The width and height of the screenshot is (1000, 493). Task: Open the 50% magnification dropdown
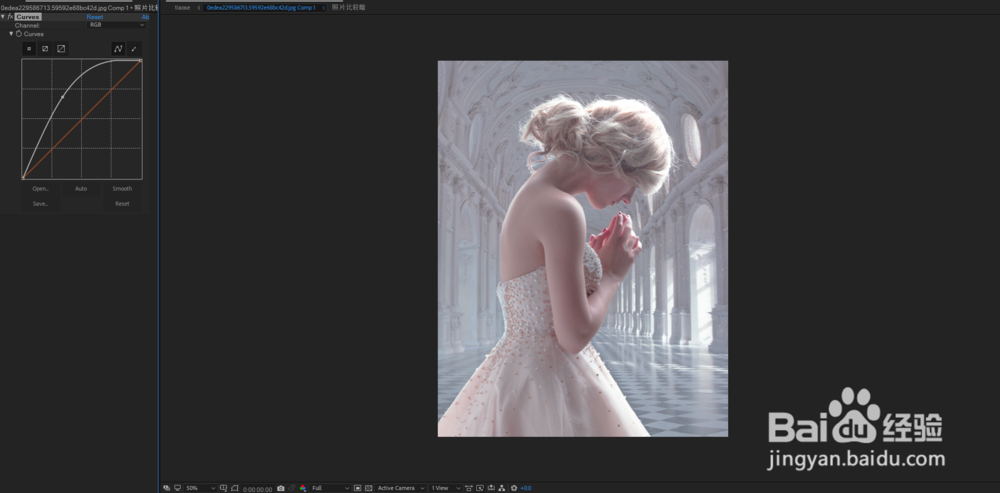point(200,488)
